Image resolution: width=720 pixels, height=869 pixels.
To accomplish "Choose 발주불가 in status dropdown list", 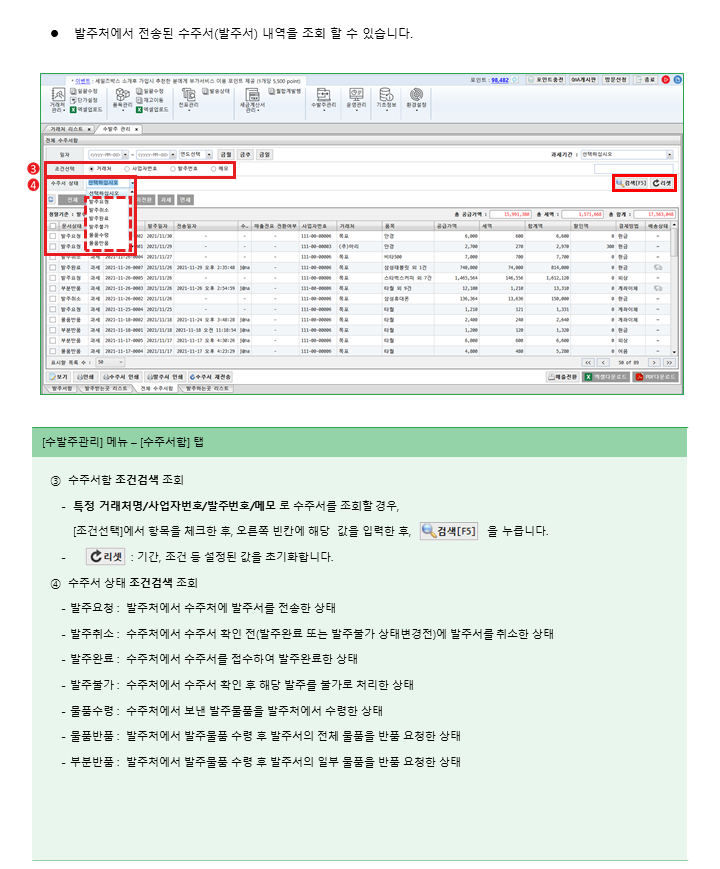I will [99, 227].
